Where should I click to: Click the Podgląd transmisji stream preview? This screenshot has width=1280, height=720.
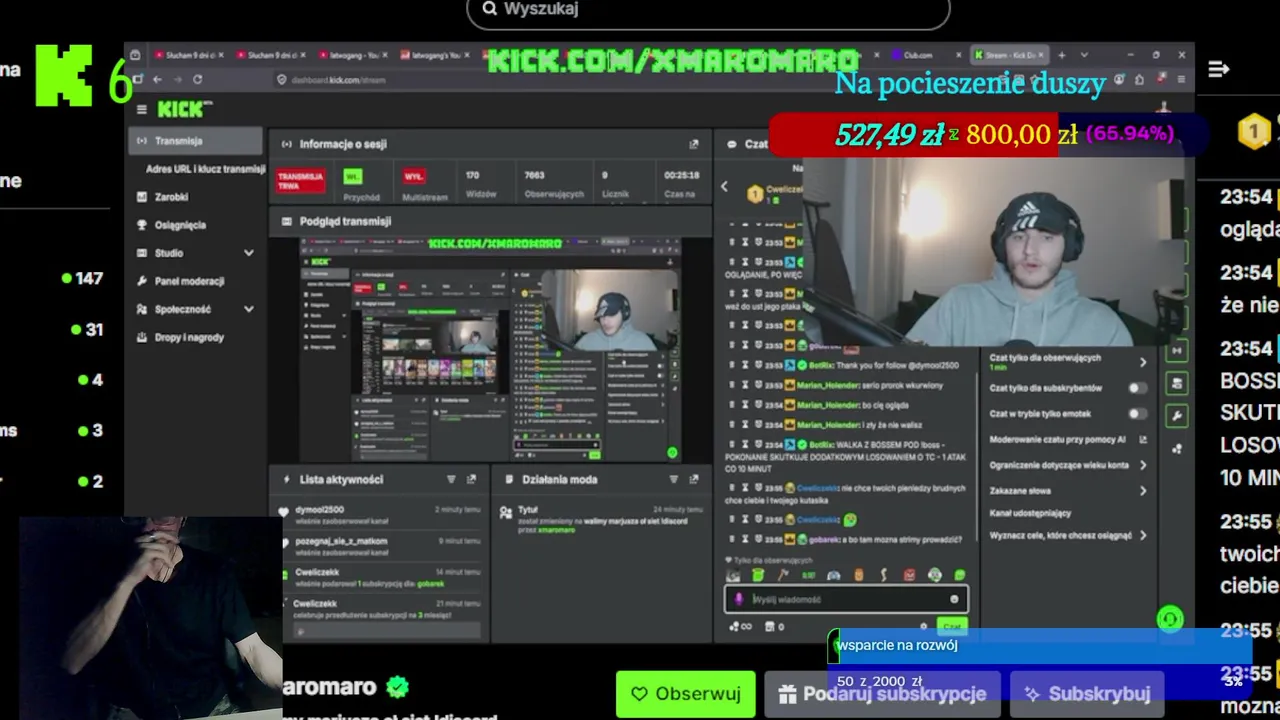point(490,349)
